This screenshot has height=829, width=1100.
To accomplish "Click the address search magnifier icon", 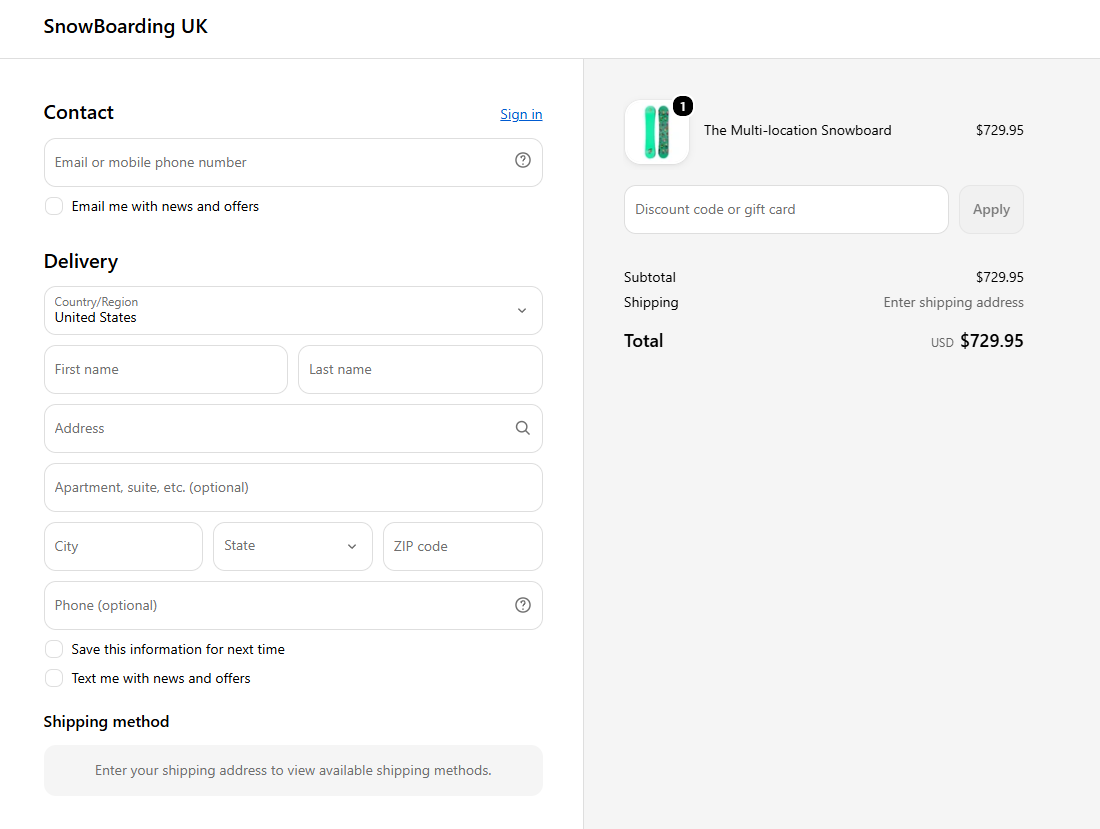I will [x=523, y=428].
